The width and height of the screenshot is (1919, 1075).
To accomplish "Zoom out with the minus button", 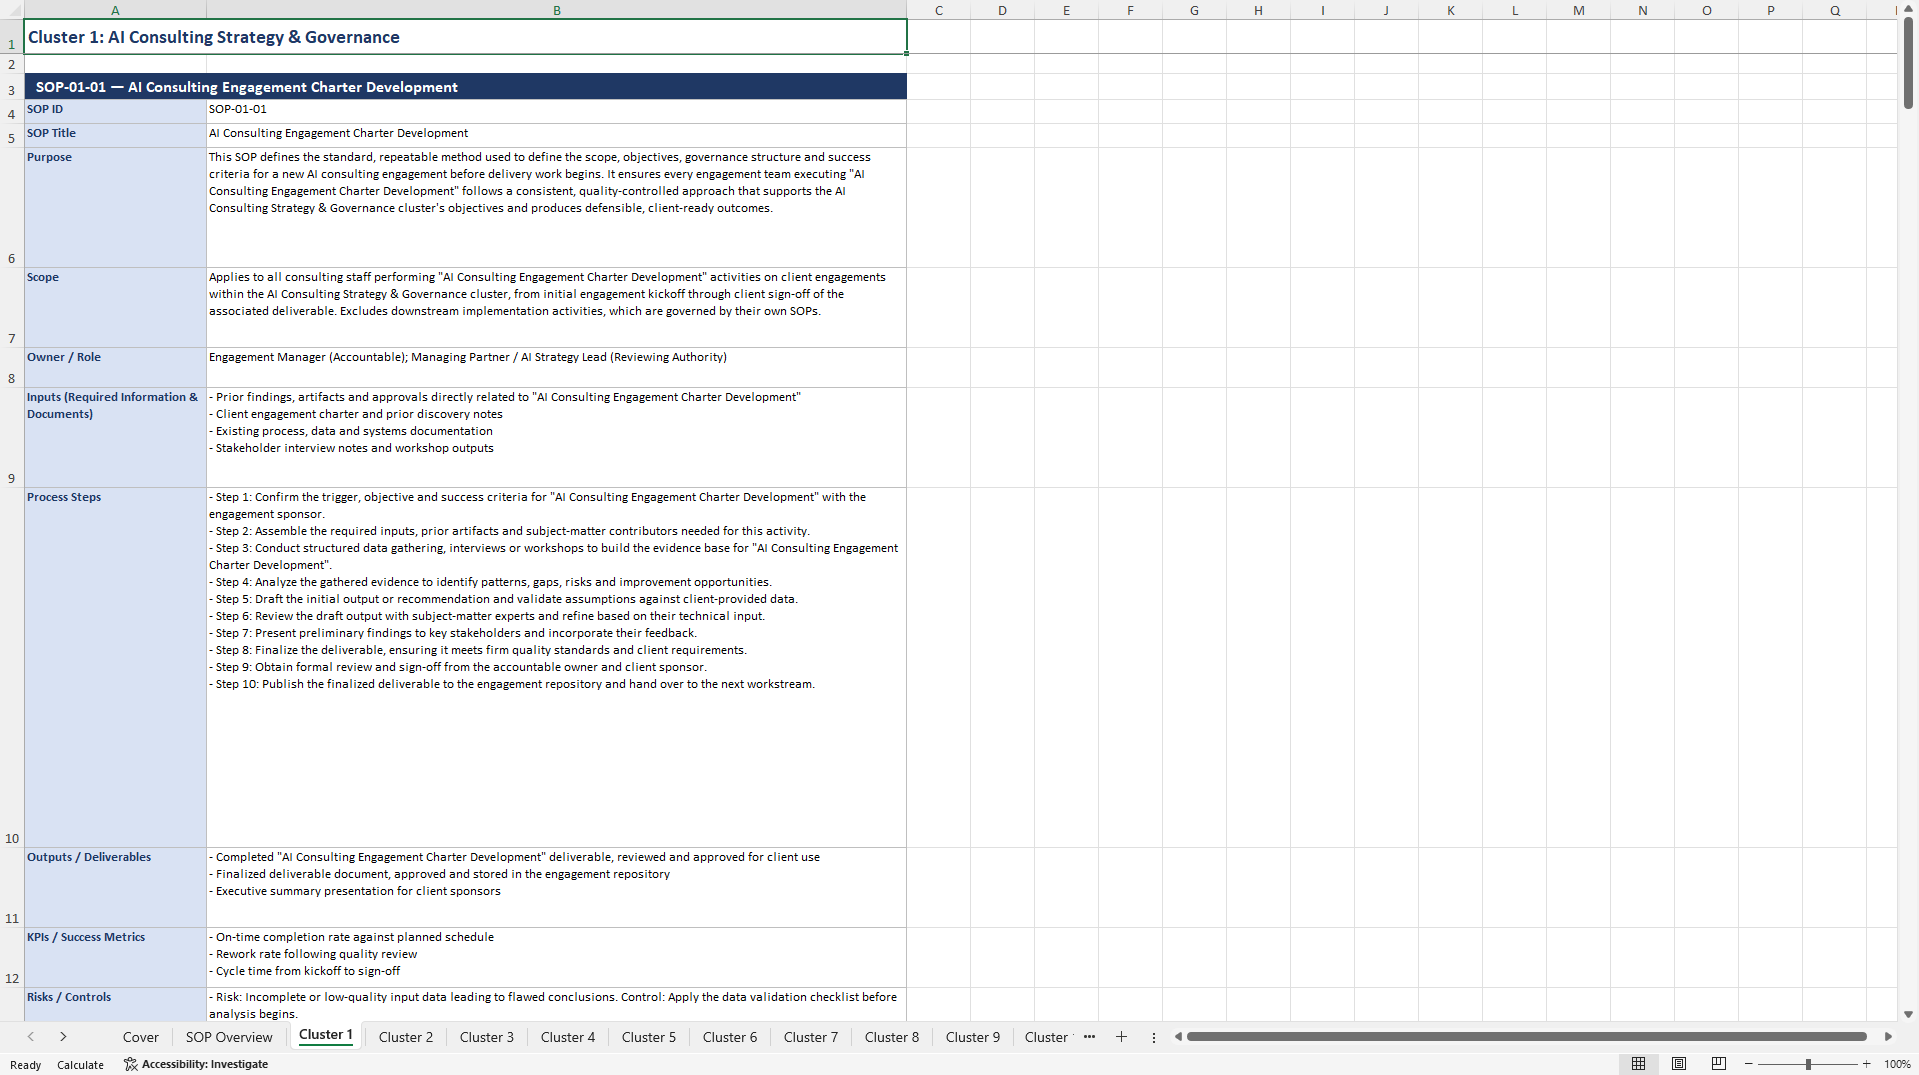I will pos(1749,1064).
